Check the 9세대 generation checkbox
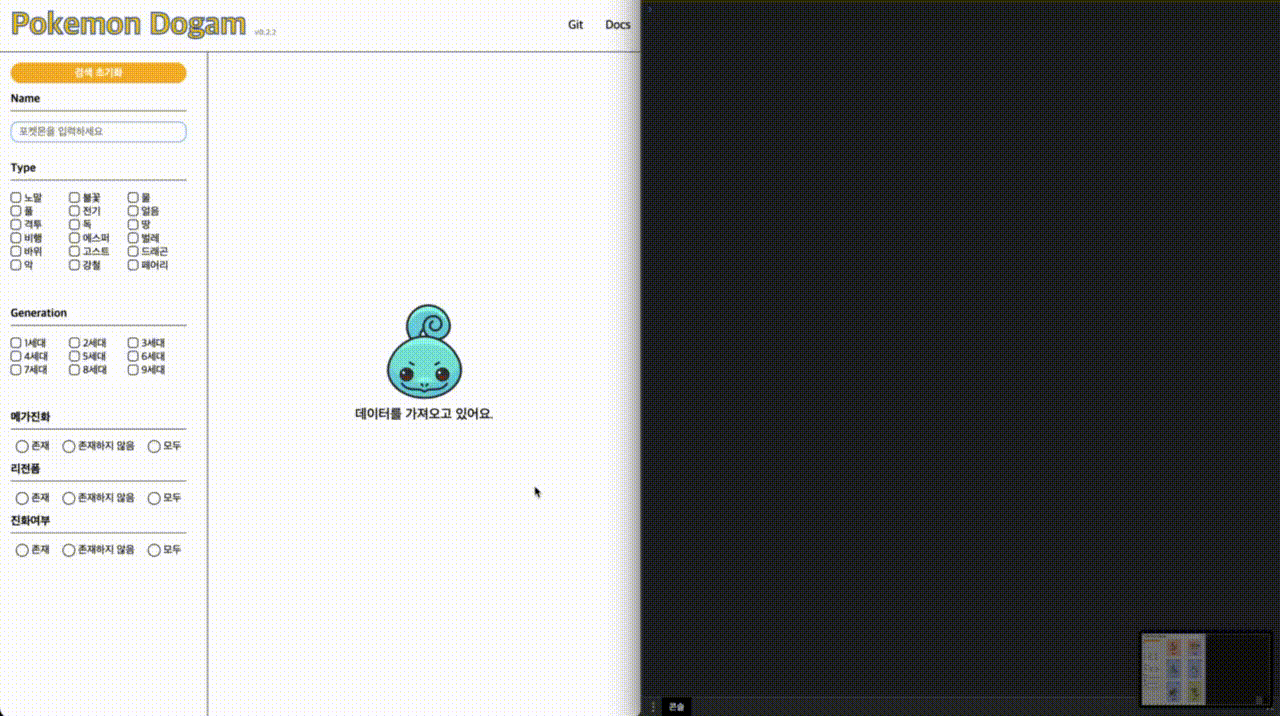This screenshot has width=1280, height=716. (133, 370)
